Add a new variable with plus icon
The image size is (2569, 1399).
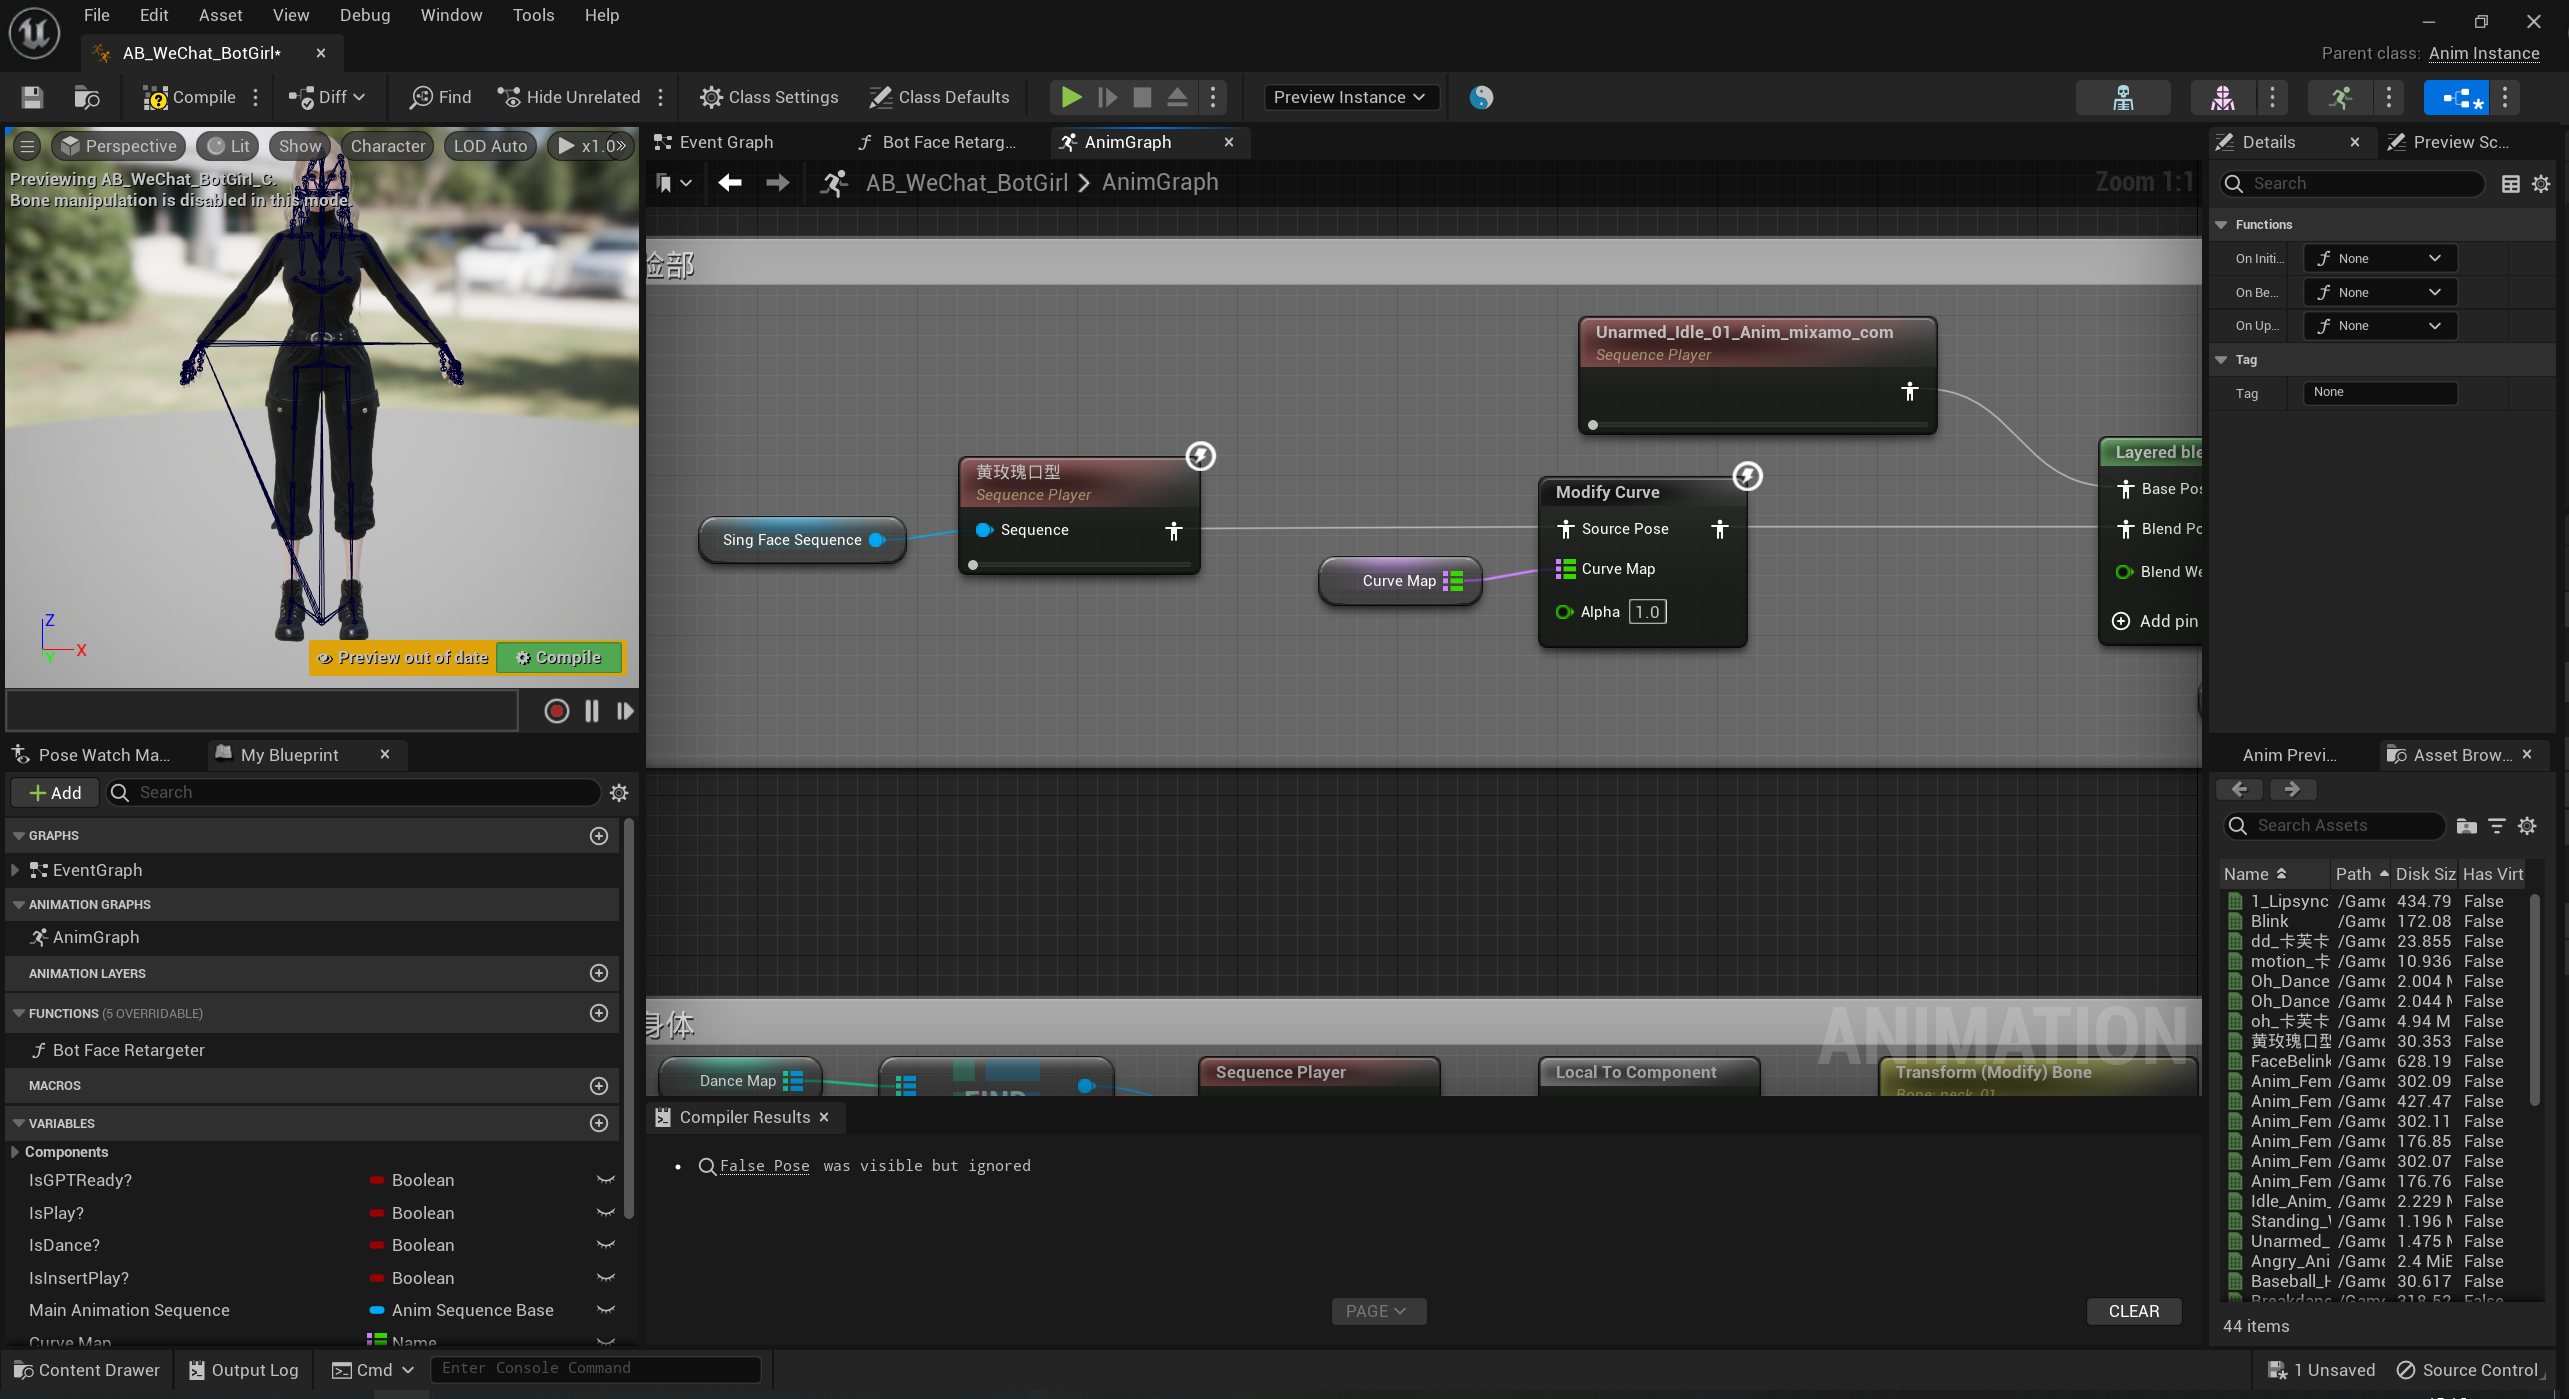[599, 1123]
